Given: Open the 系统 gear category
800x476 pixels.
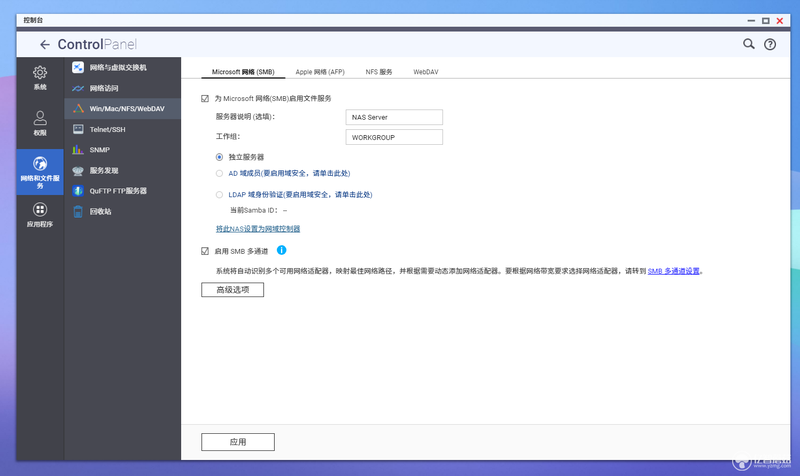Looking at the screenshot, I should pos(40,78).
